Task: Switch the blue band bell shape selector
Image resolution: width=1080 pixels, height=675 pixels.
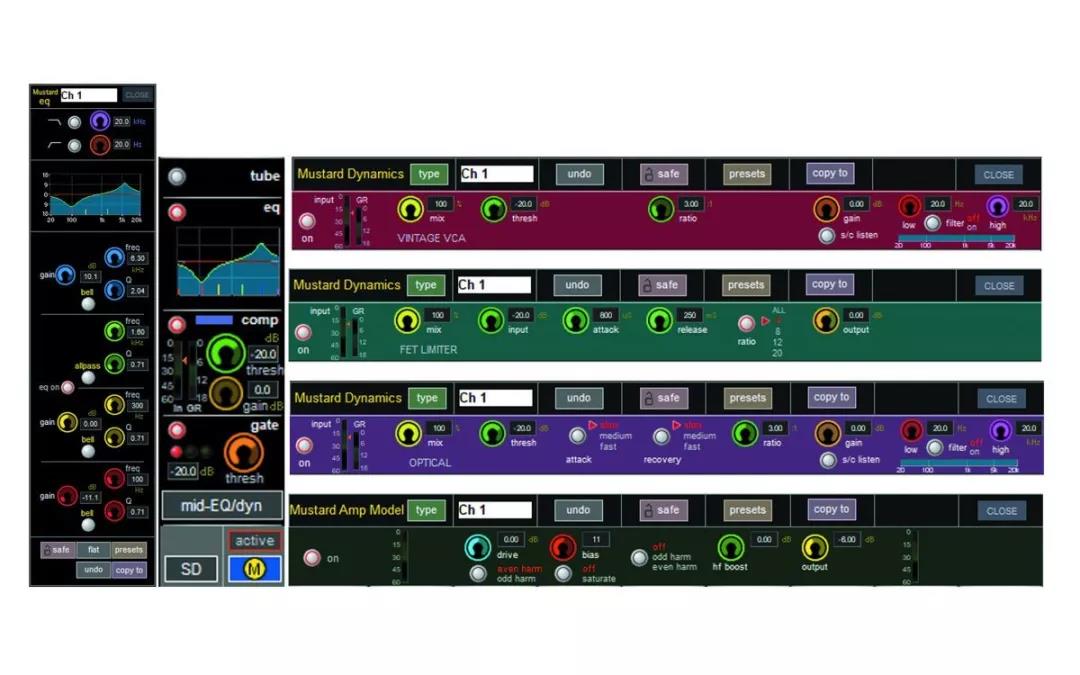Action: pyautogui.click(x=88, y=304)
